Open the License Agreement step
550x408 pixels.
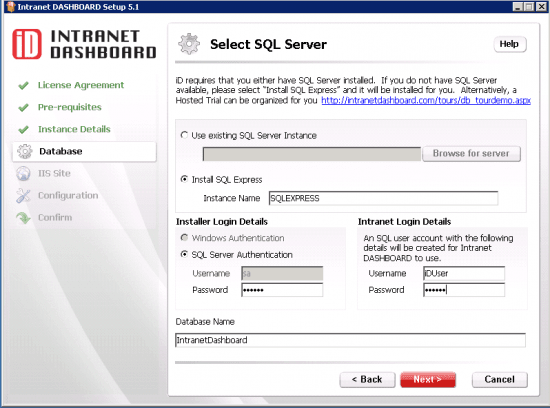click(81, 85)
